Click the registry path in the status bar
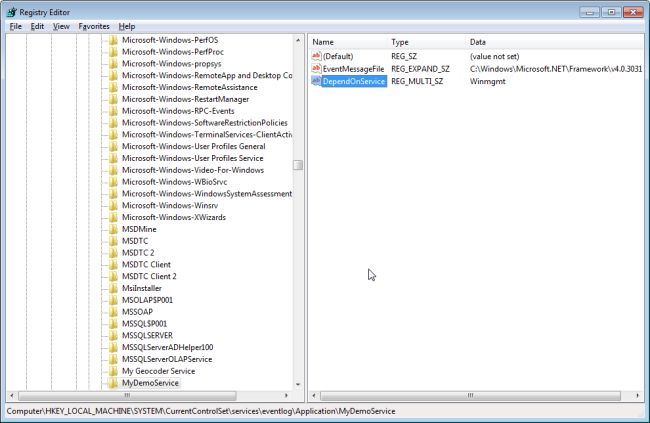650x423 pixels. tap(201, 411)
